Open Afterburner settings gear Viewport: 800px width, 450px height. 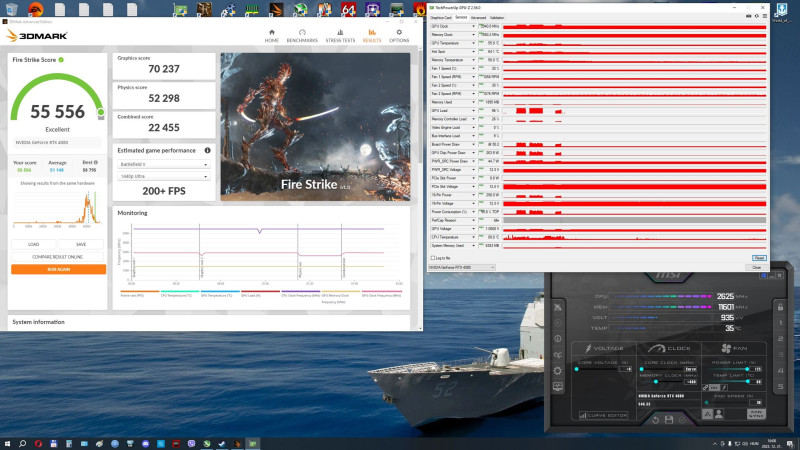click(558, 371)
